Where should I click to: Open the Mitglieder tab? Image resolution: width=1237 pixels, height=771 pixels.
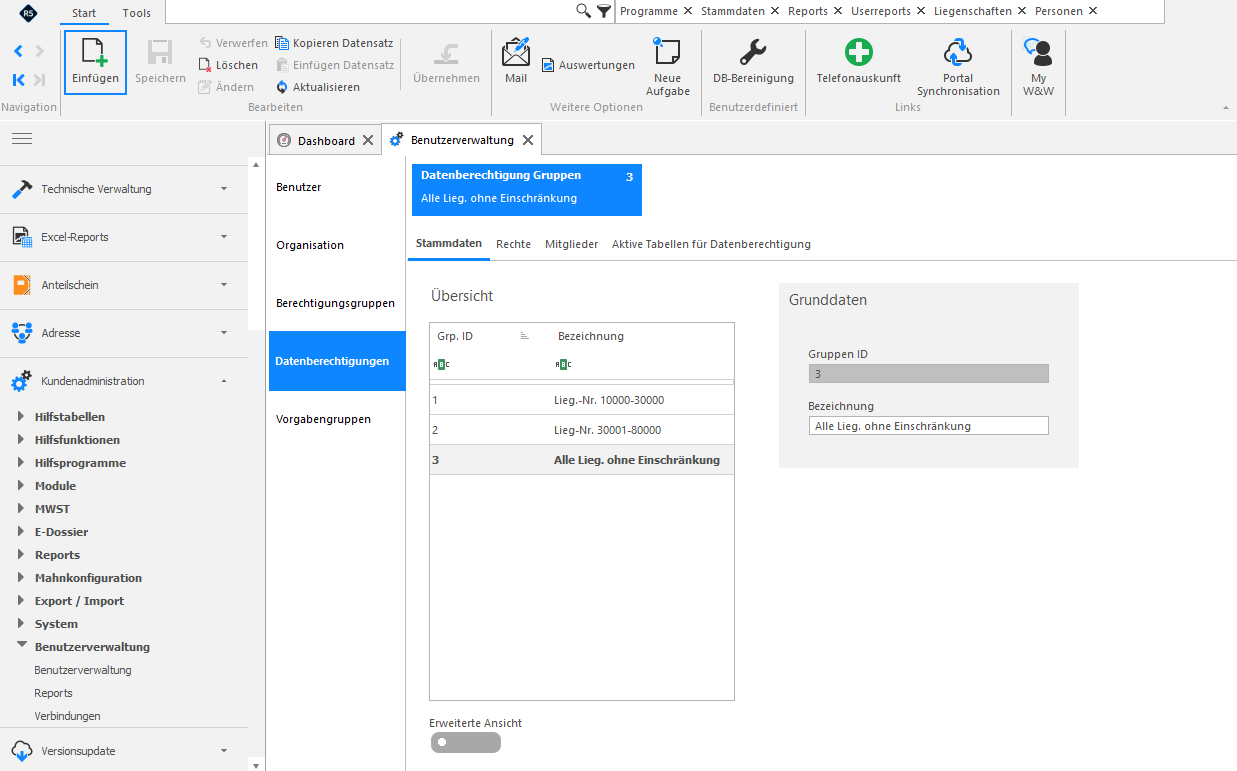click(x=571, y=244)
